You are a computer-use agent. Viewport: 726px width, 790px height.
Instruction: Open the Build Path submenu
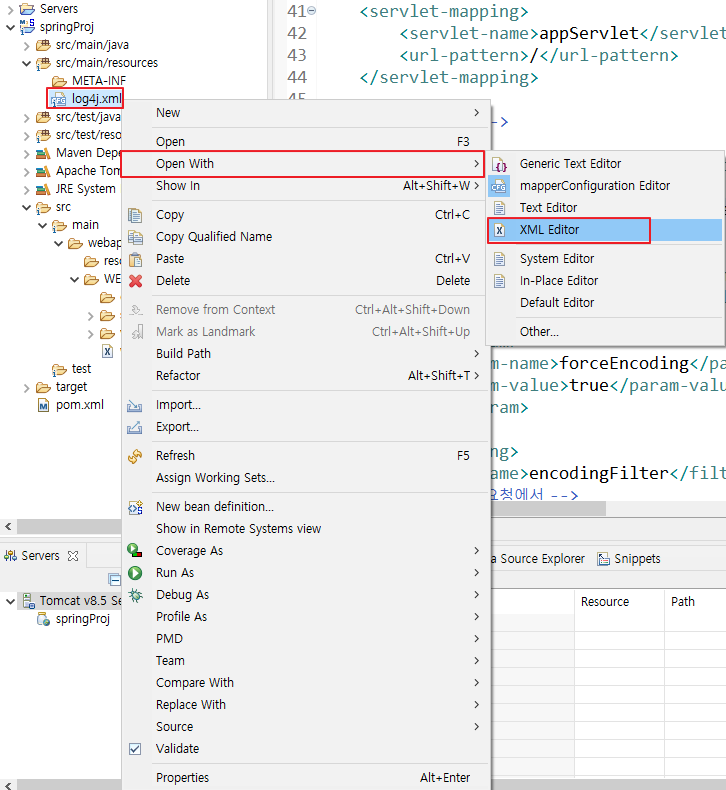point(305,354)
